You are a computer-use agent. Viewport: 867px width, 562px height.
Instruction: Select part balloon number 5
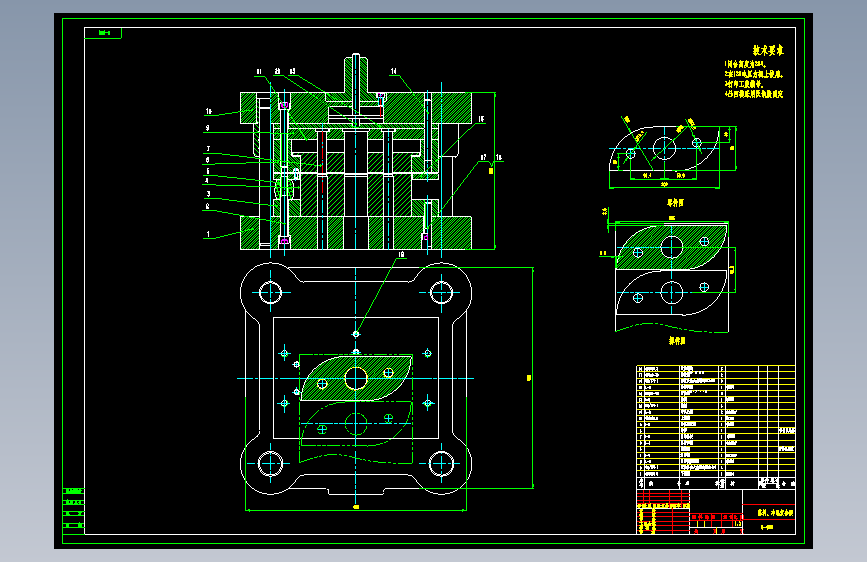[x=208, y=171]
